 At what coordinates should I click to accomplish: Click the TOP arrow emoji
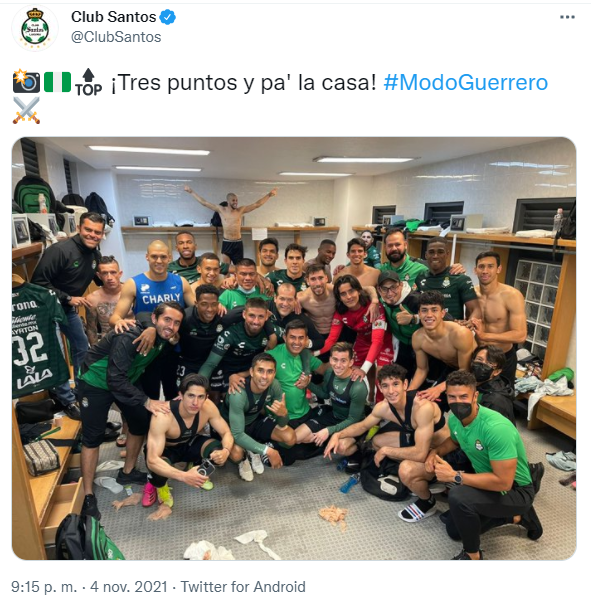tap(89, 82)
